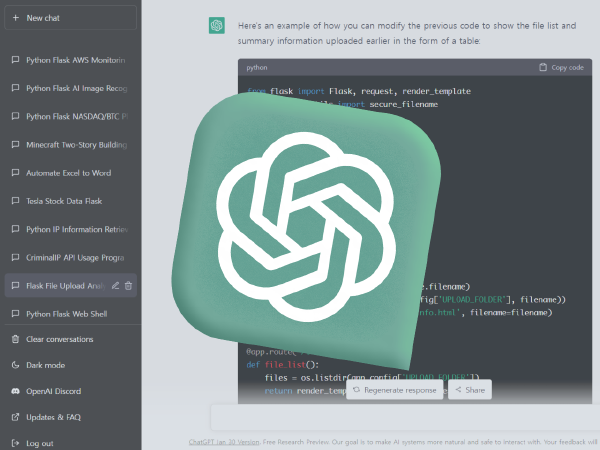Viewport: 600px width, 450px height.
Task: Select Flask File Upload Analysis conversation
Action: click(x=70, y=285)
